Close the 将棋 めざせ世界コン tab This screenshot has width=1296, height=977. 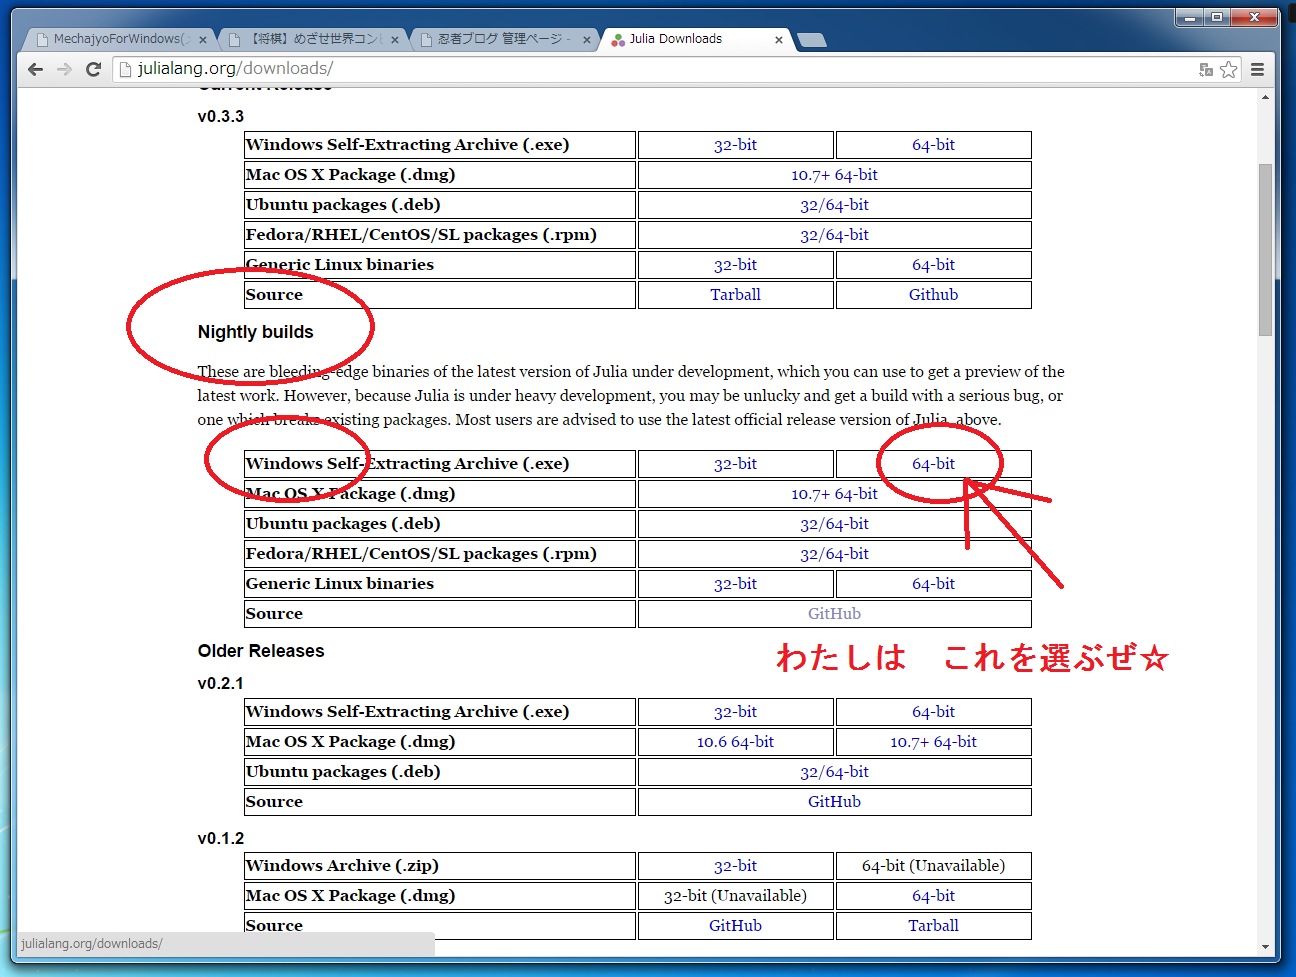pos(395,40)
